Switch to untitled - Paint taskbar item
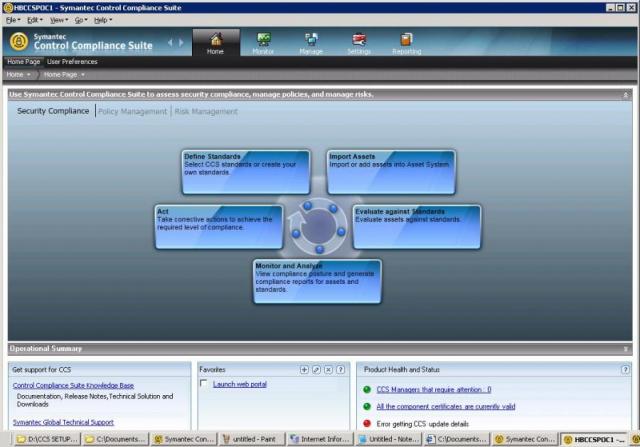 click(x=252, y=439)
